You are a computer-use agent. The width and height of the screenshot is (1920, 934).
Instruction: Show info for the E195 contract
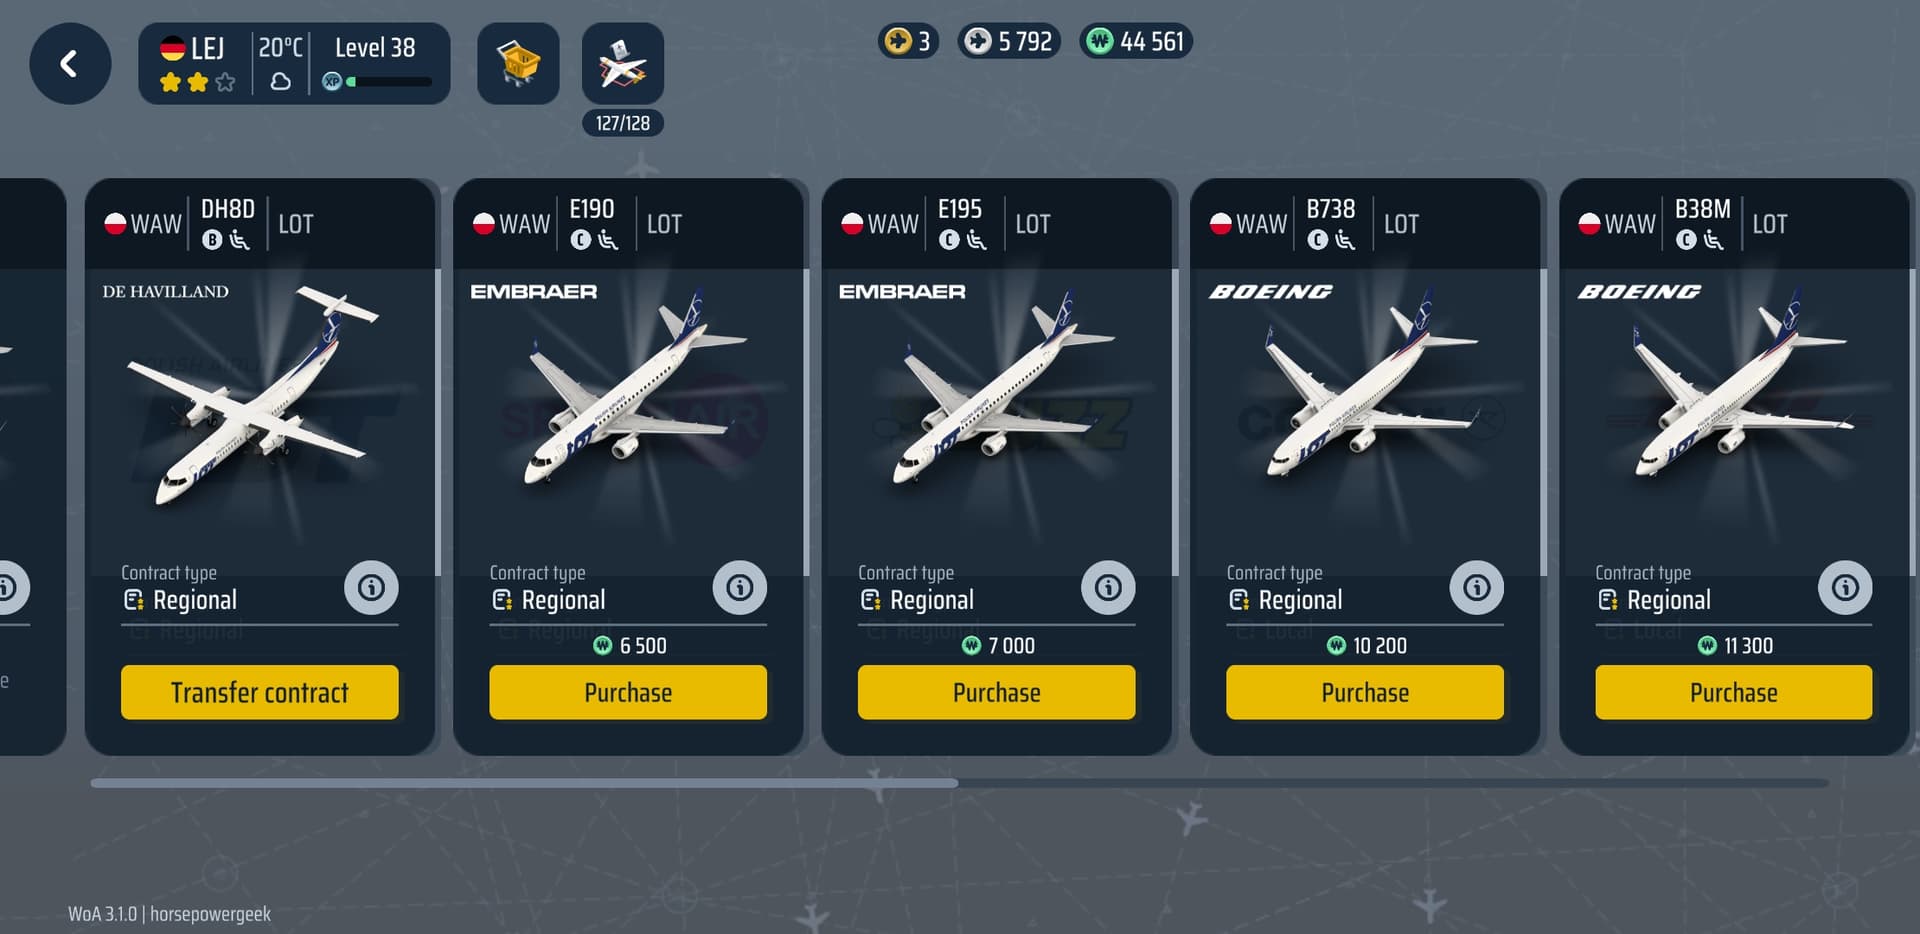(x=1108, y=587)
